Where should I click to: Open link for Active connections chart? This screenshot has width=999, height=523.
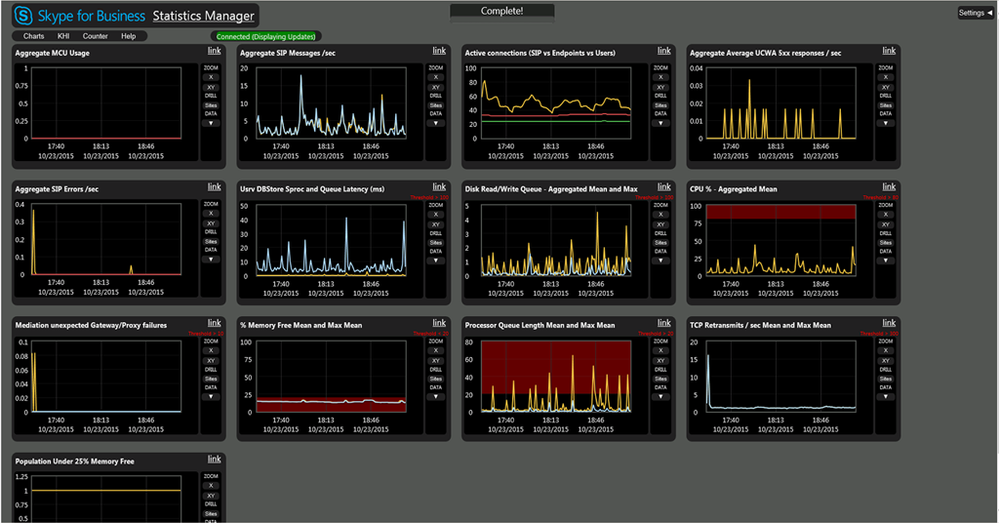pos(664,51)
